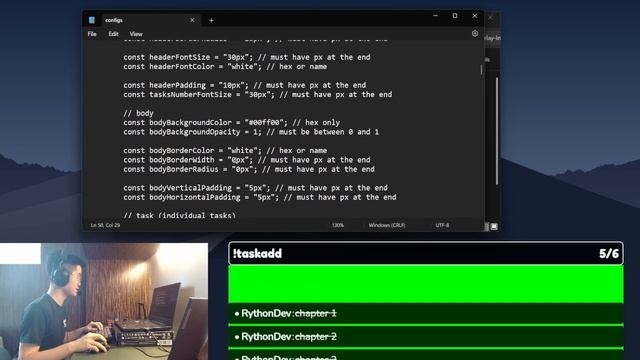Close the Notepad window
This screenshot has height=360, width=640.
(x=474, y=16)
